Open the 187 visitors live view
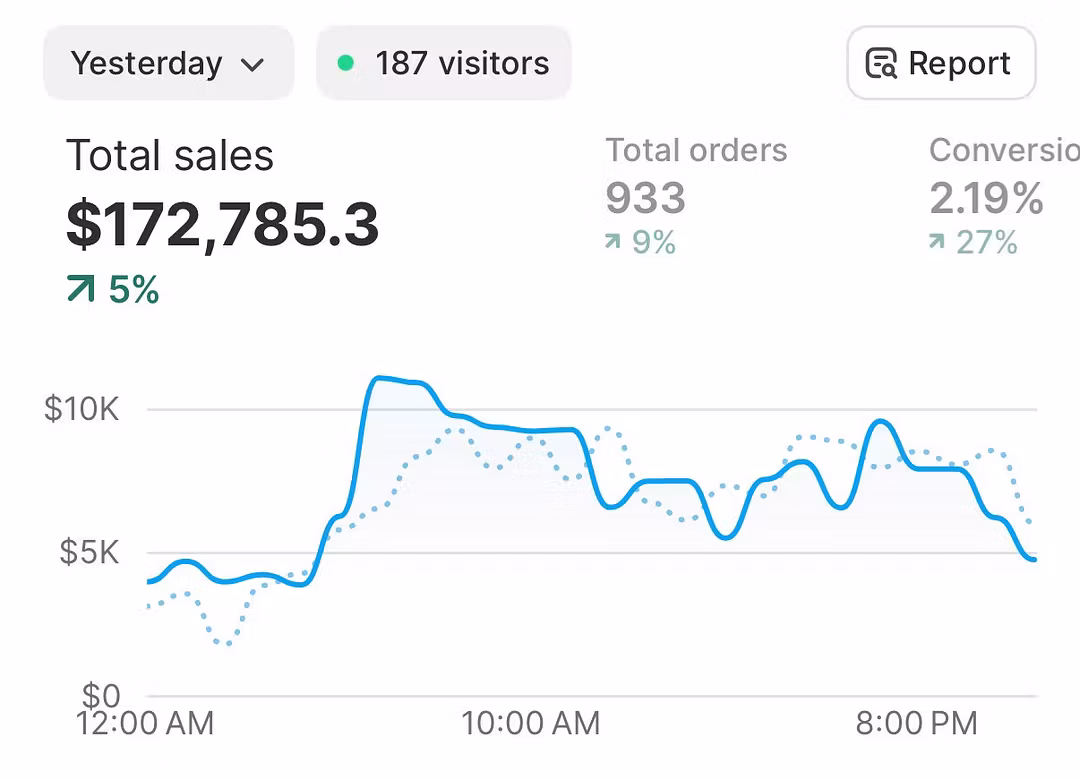This screenshot has height=780, width=1080. [444, 64]
